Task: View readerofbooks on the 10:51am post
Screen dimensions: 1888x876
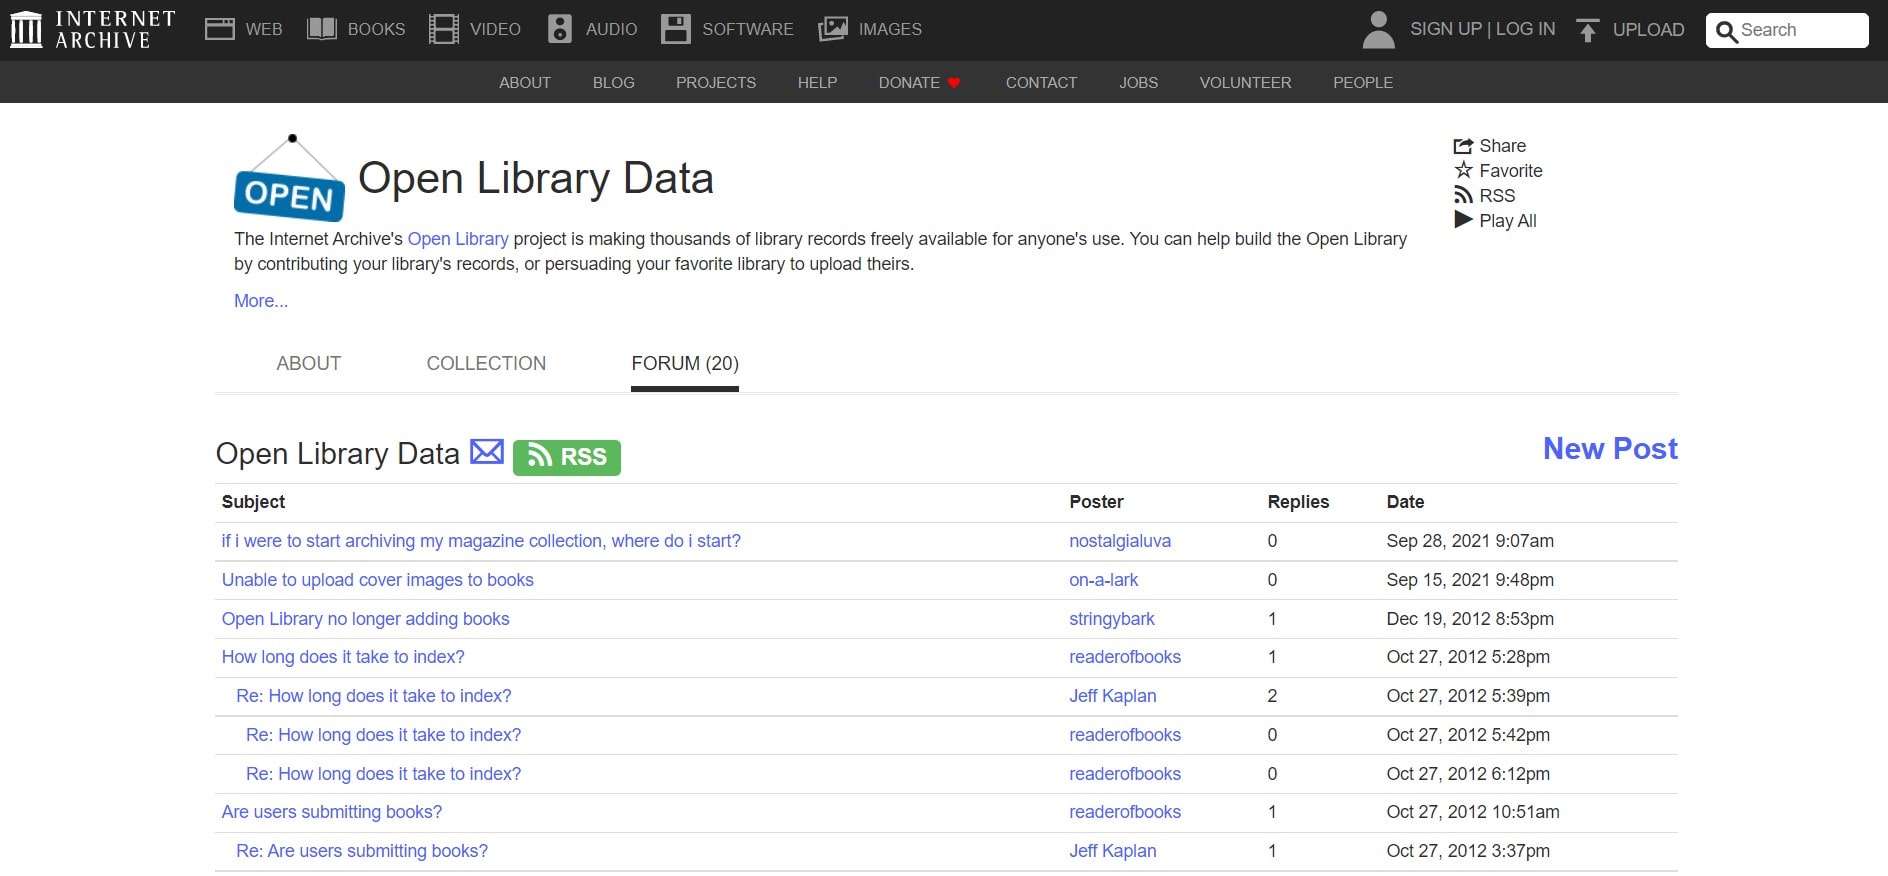Action: (x=1125, y=812)
